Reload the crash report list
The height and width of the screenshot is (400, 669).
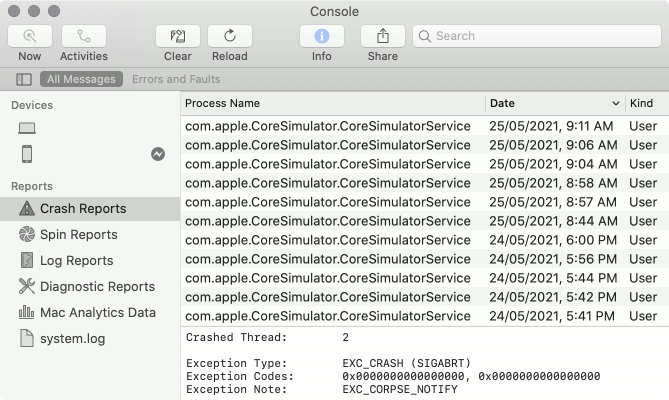click(x=230, y=36)
